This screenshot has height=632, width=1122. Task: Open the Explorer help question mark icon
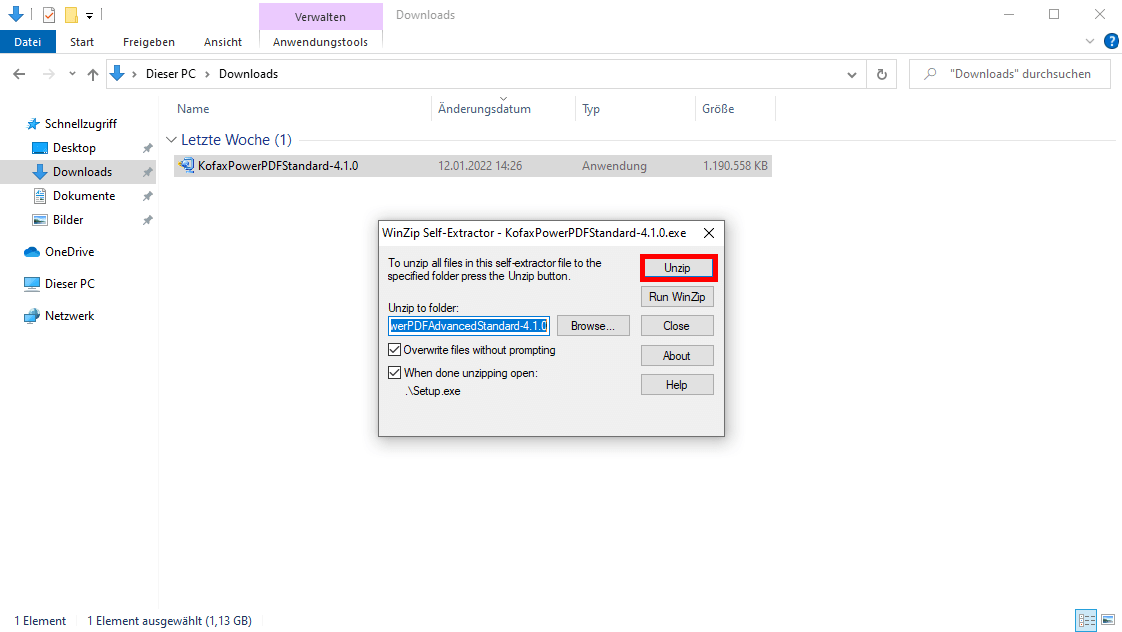[x=1111, y=41]
